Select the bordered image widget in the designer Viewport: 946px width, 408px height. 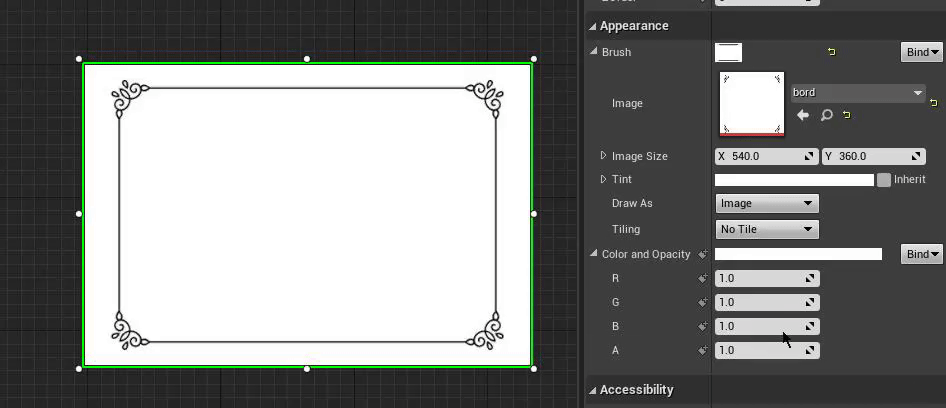point(307,215)
